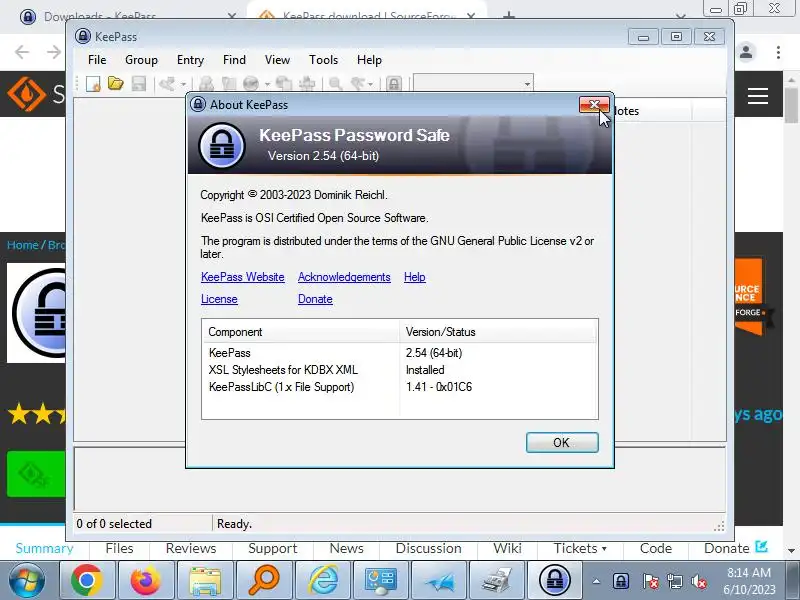This screenshot has width=800, height=600.
Task: Click the Show Entries toolbar icon
Action: point(358,84)
